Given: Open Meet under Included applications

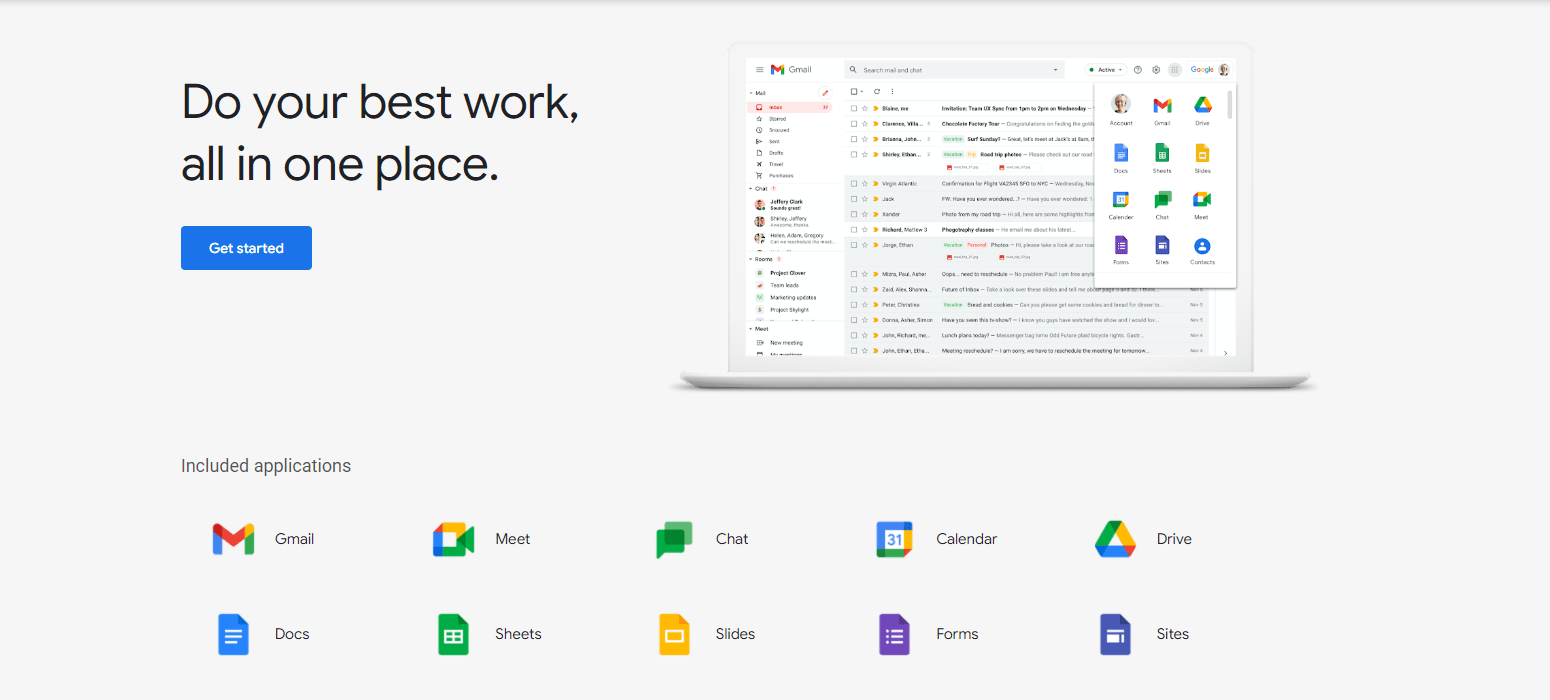Looking at the screenshot, I should [482, 539].
